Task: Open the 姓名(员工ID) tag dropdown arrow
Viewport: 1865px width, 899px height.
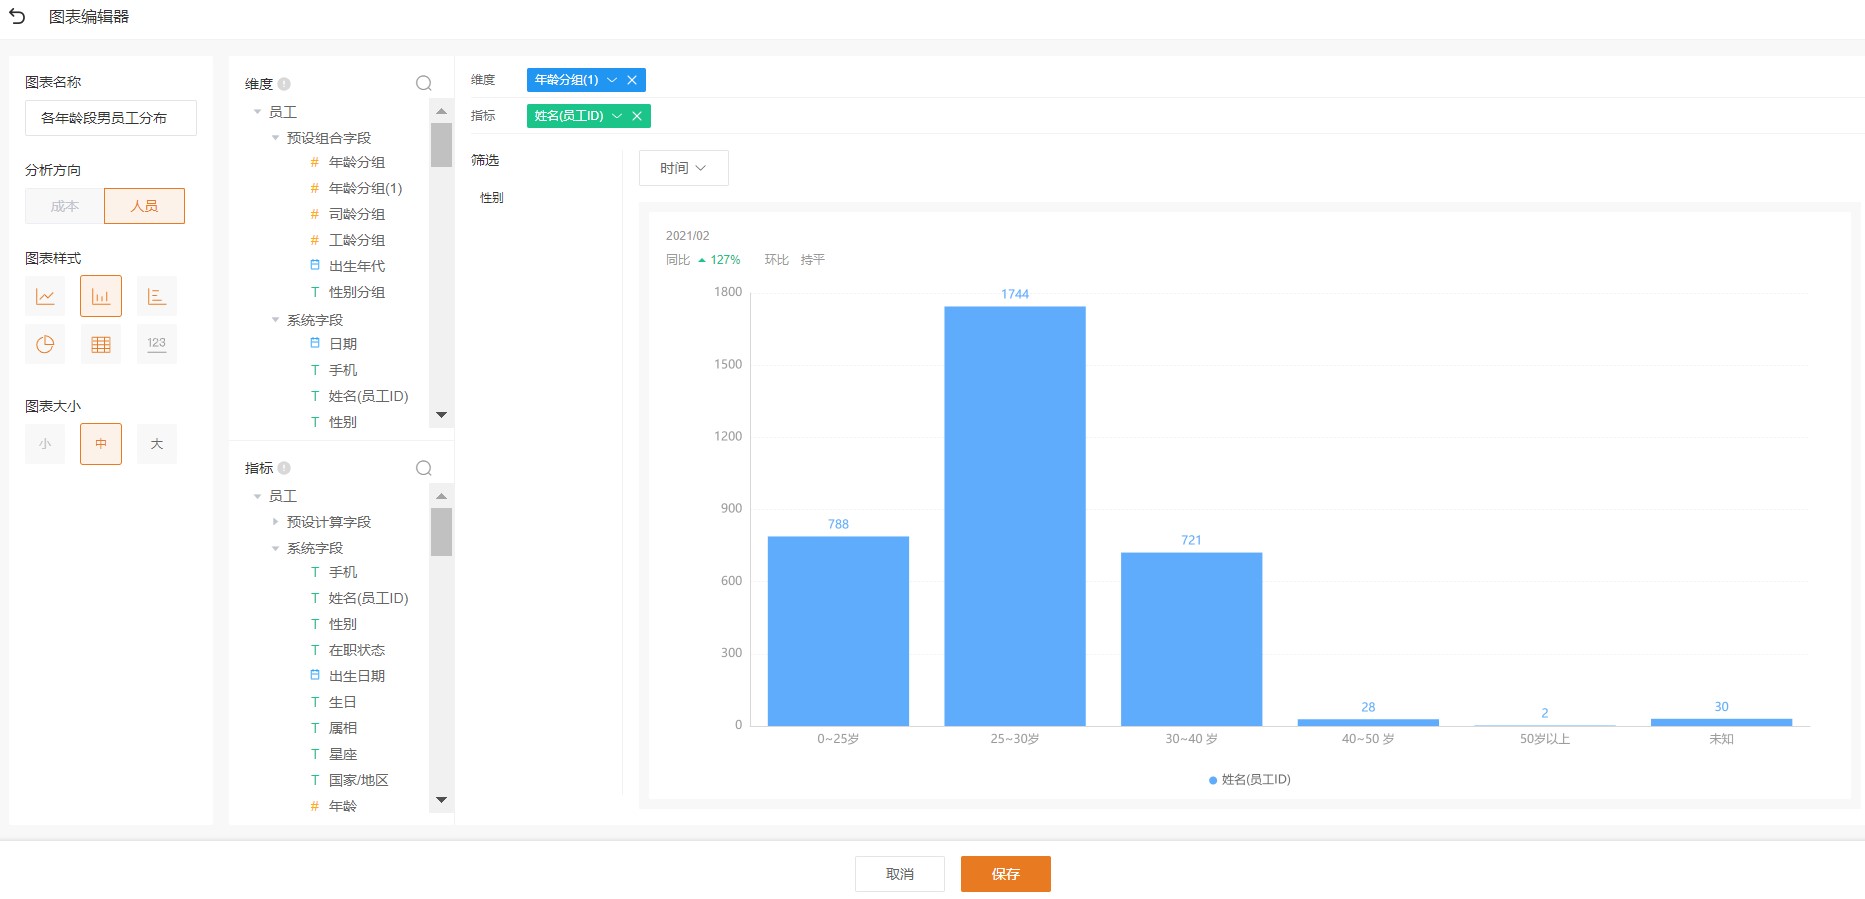Action: (x=617, y=116)
